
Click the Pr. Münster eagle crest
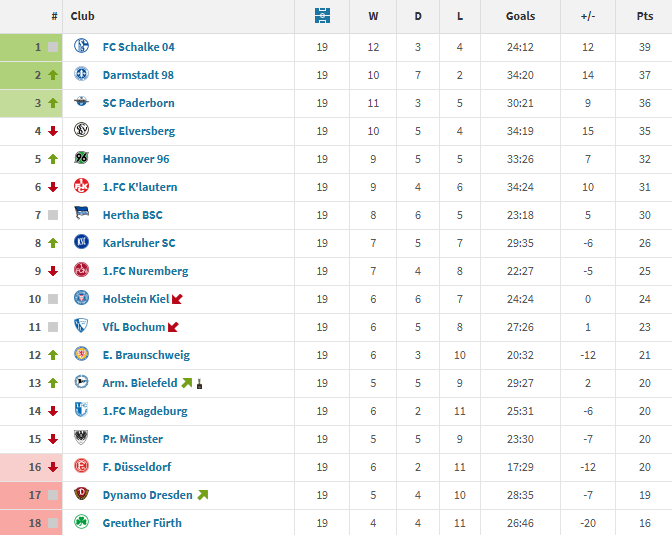pyautogui.click(x=82, y=439)
